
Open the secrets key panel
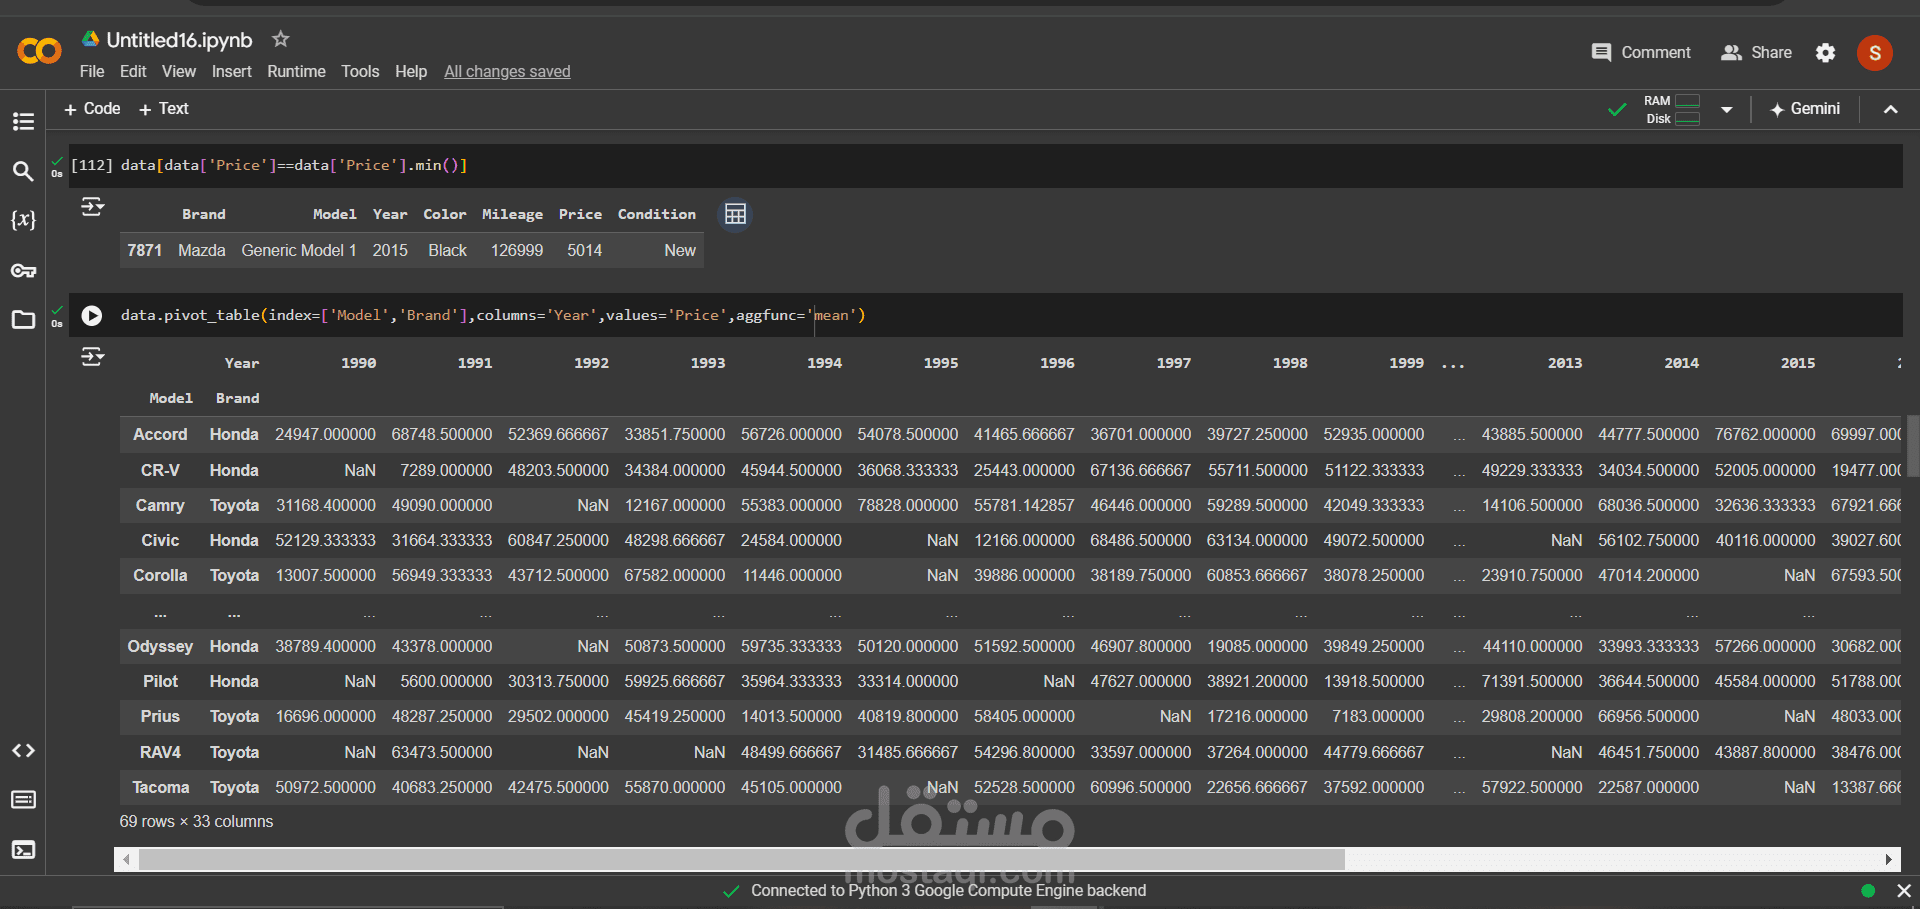pyautogui.click(x=23, y=270)
